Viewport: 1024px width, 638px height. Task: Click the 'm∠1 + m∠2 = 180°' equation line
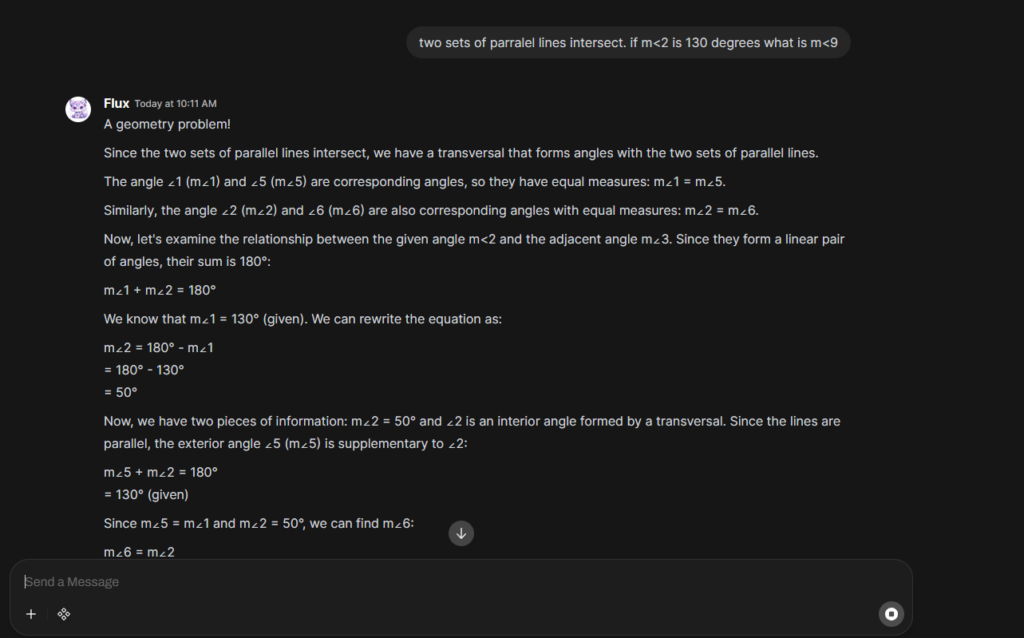coord(160,290)
